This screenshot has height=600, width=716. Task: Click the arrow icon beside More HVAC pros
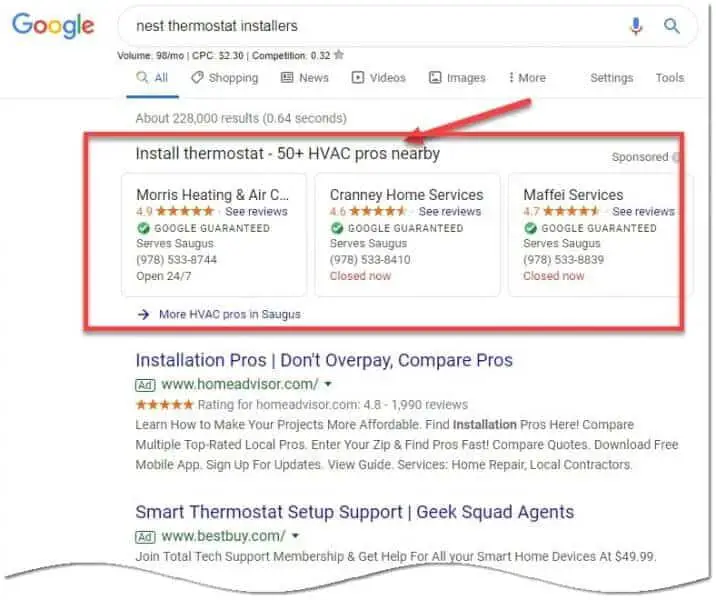[143, 315]
